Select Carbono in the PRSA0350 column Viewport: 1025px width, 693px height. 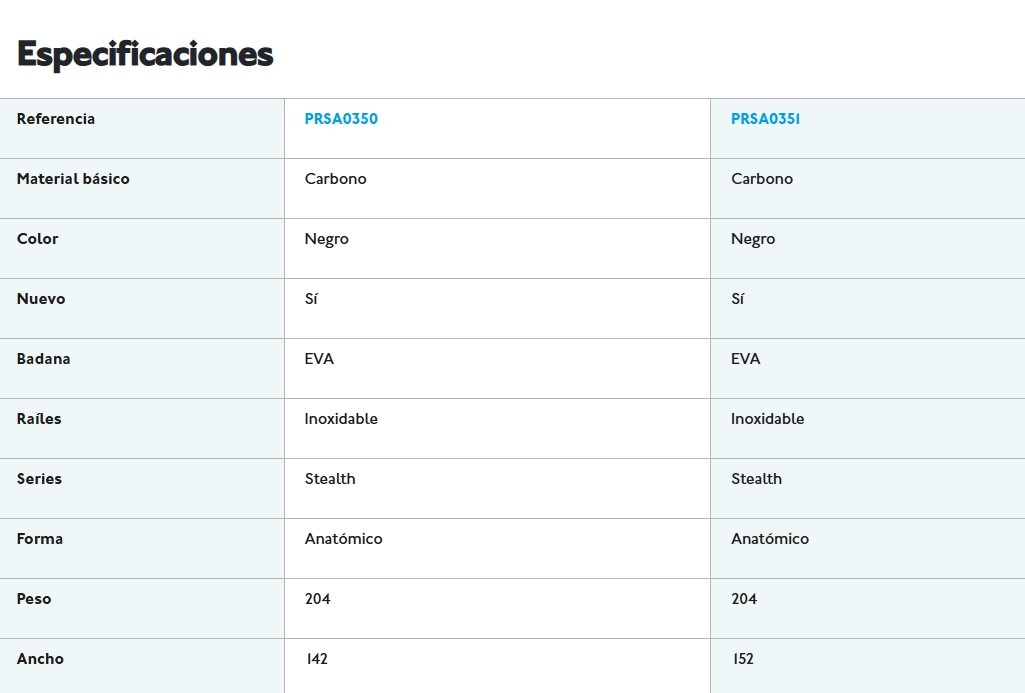336,179
